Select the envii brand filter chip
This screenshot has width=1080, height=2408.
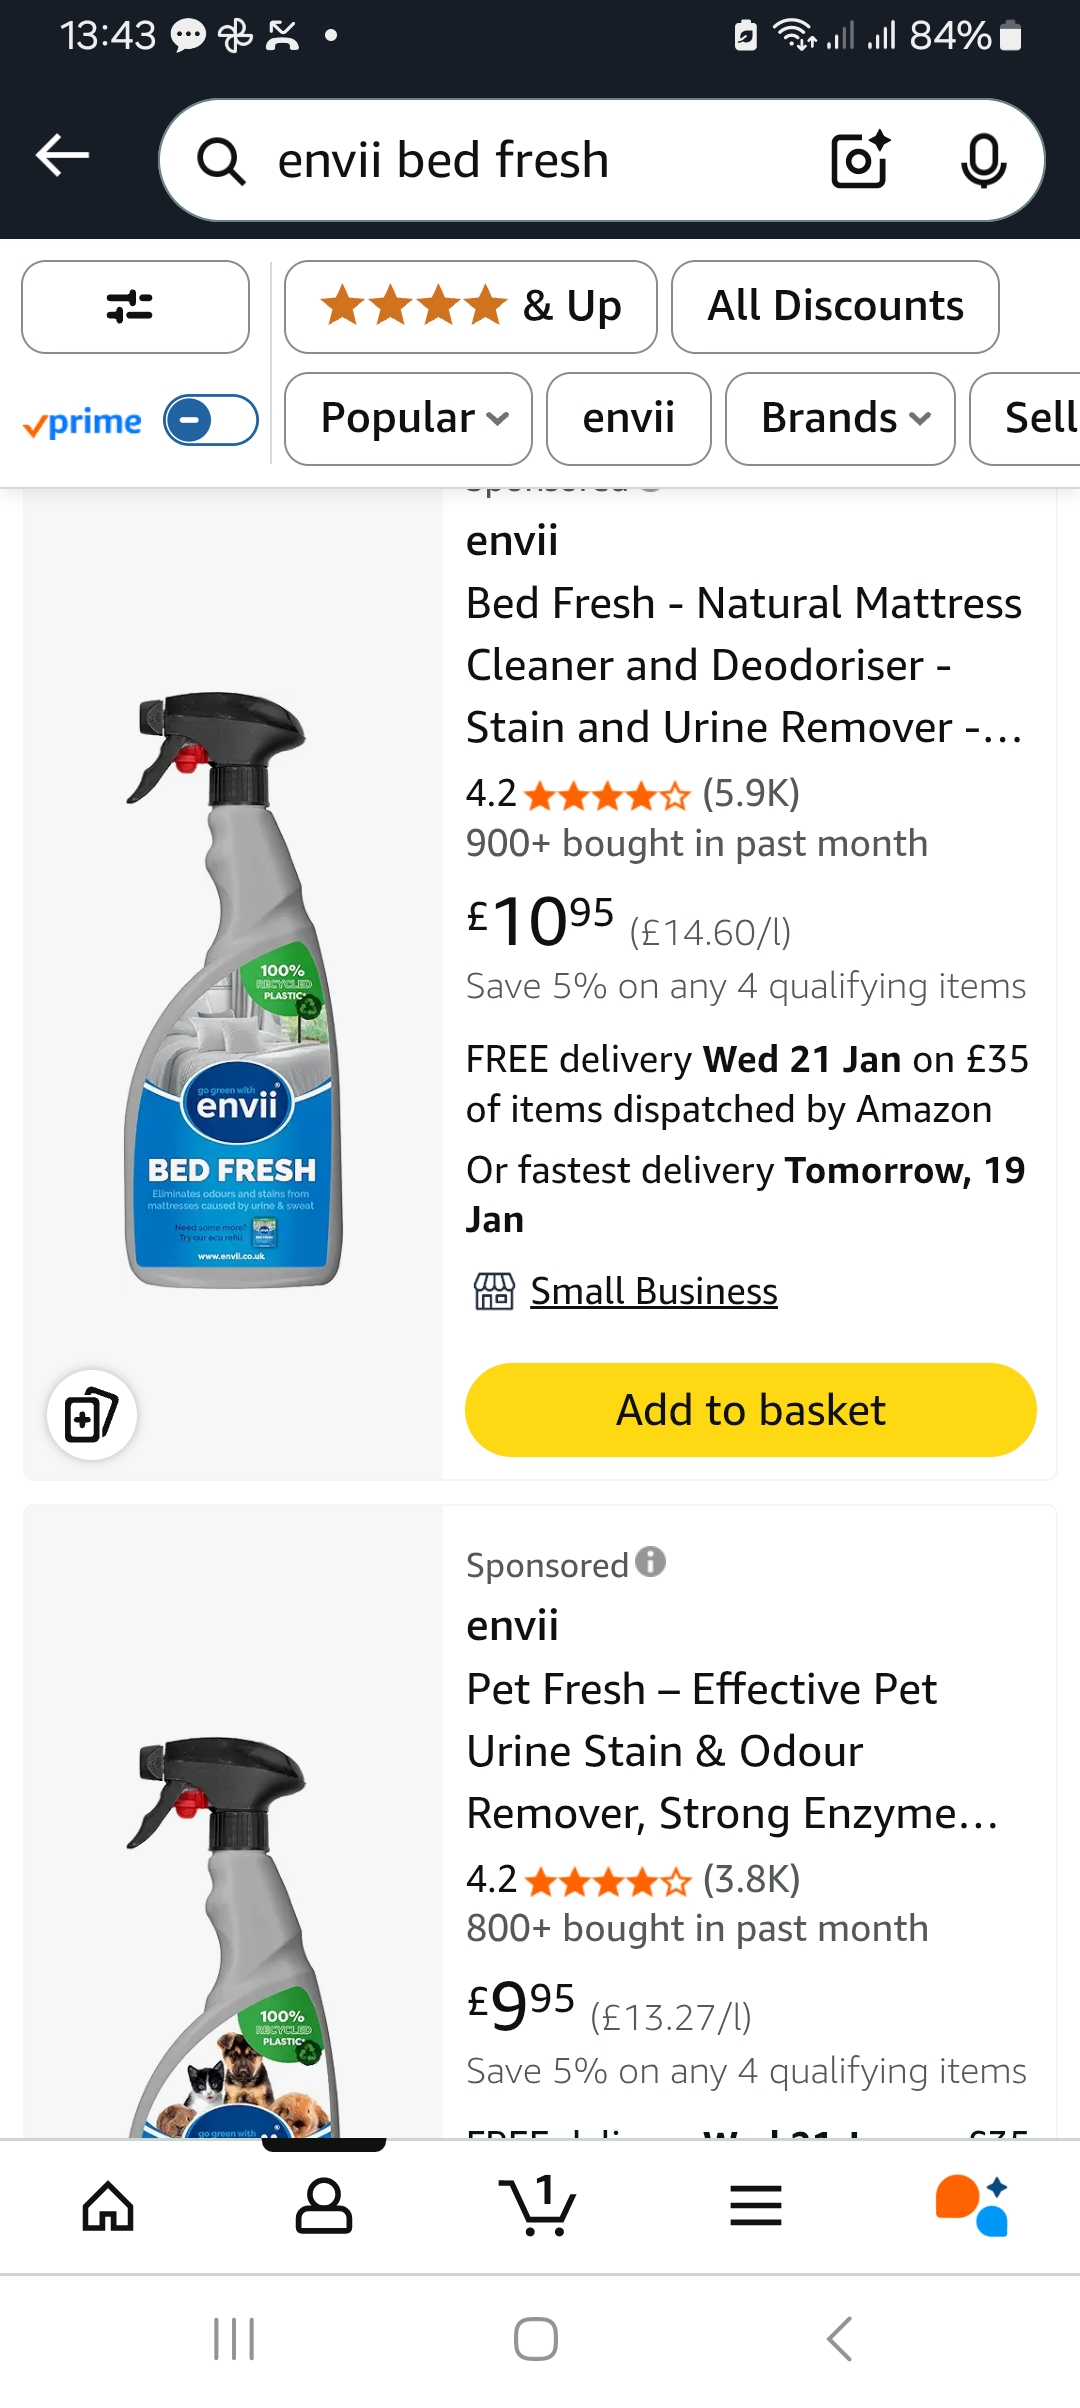tap(628, 419)
